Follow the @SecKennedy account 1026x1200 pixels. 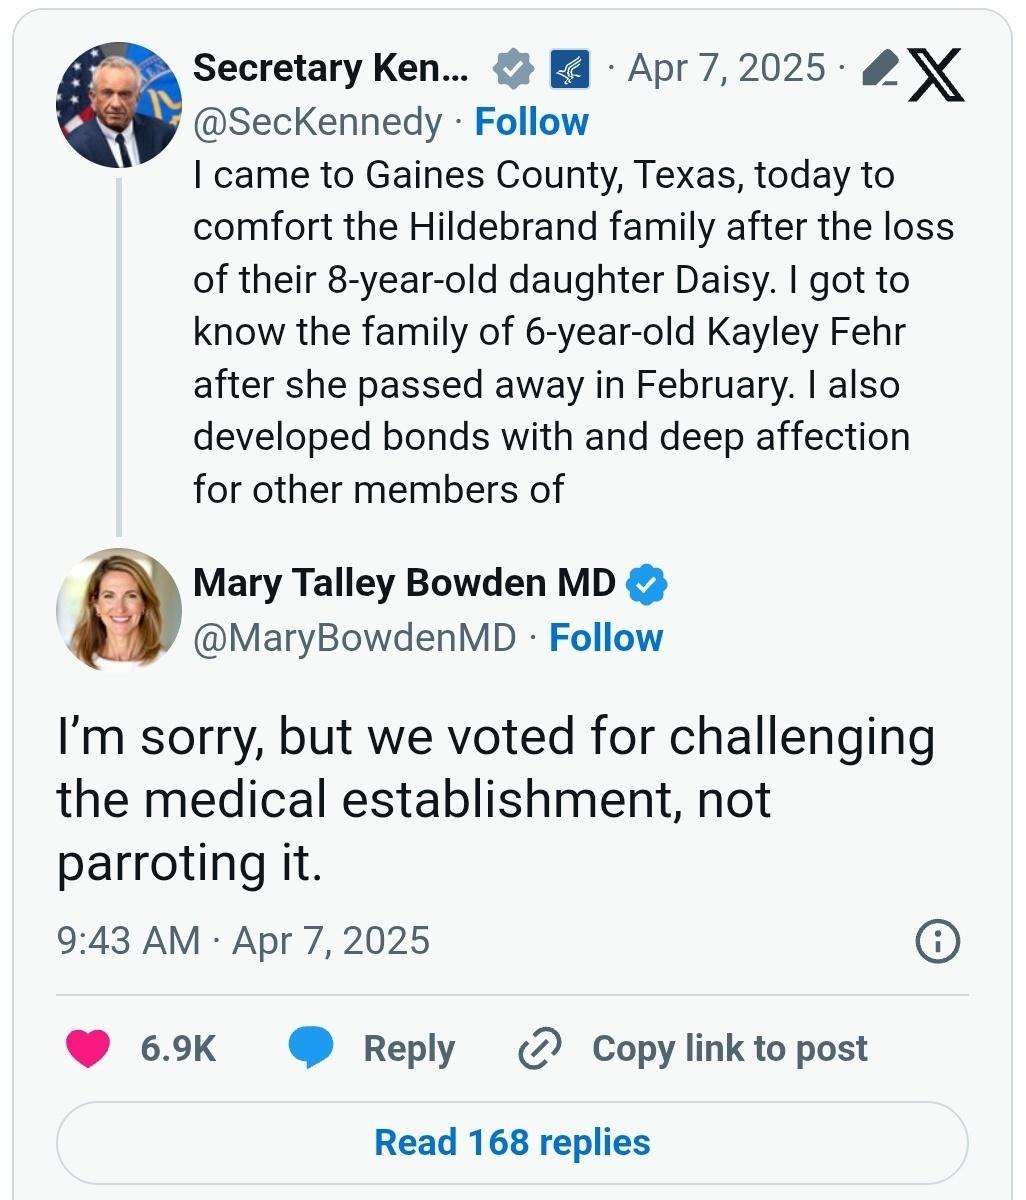[x=531, y=122]
